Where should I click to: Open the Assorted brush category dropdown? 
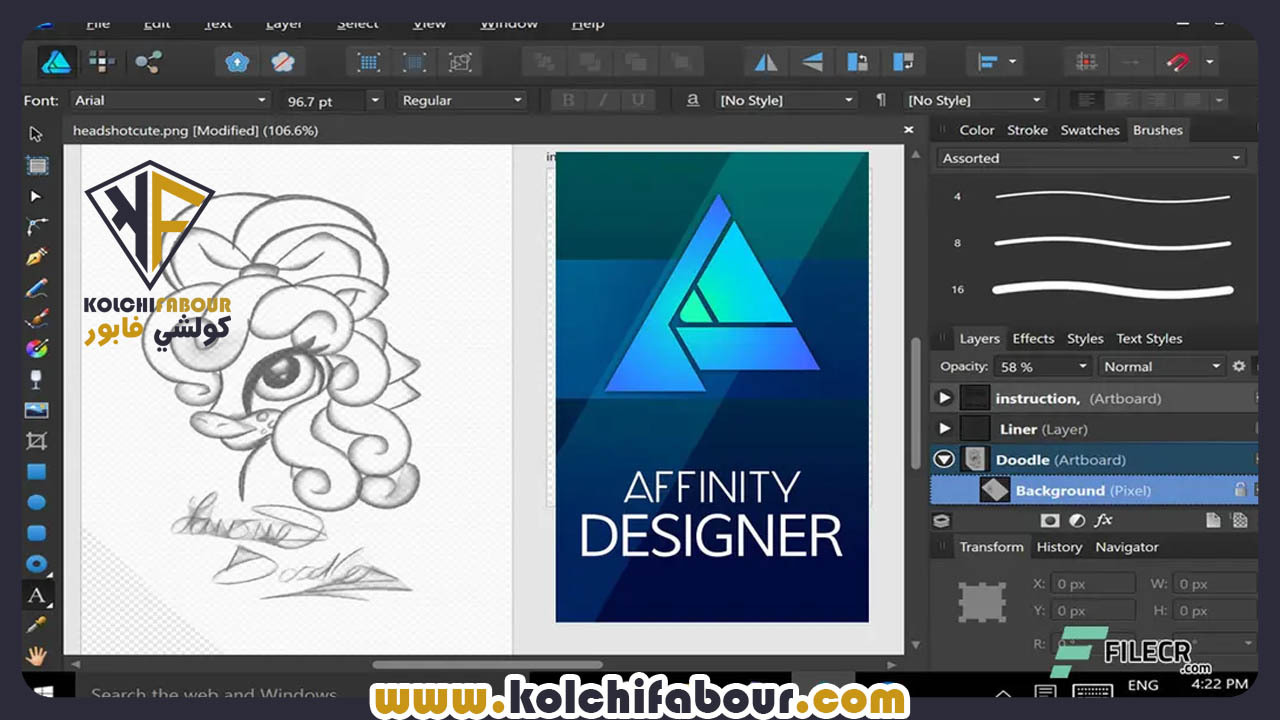coord(1091,158)
